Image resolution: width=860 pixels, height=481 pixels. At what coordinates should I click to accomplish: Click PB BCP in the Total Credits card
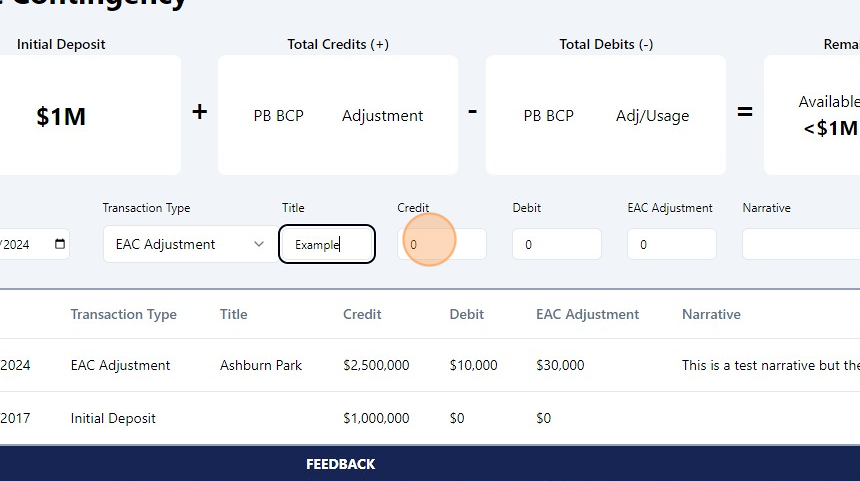pos(278,116)
